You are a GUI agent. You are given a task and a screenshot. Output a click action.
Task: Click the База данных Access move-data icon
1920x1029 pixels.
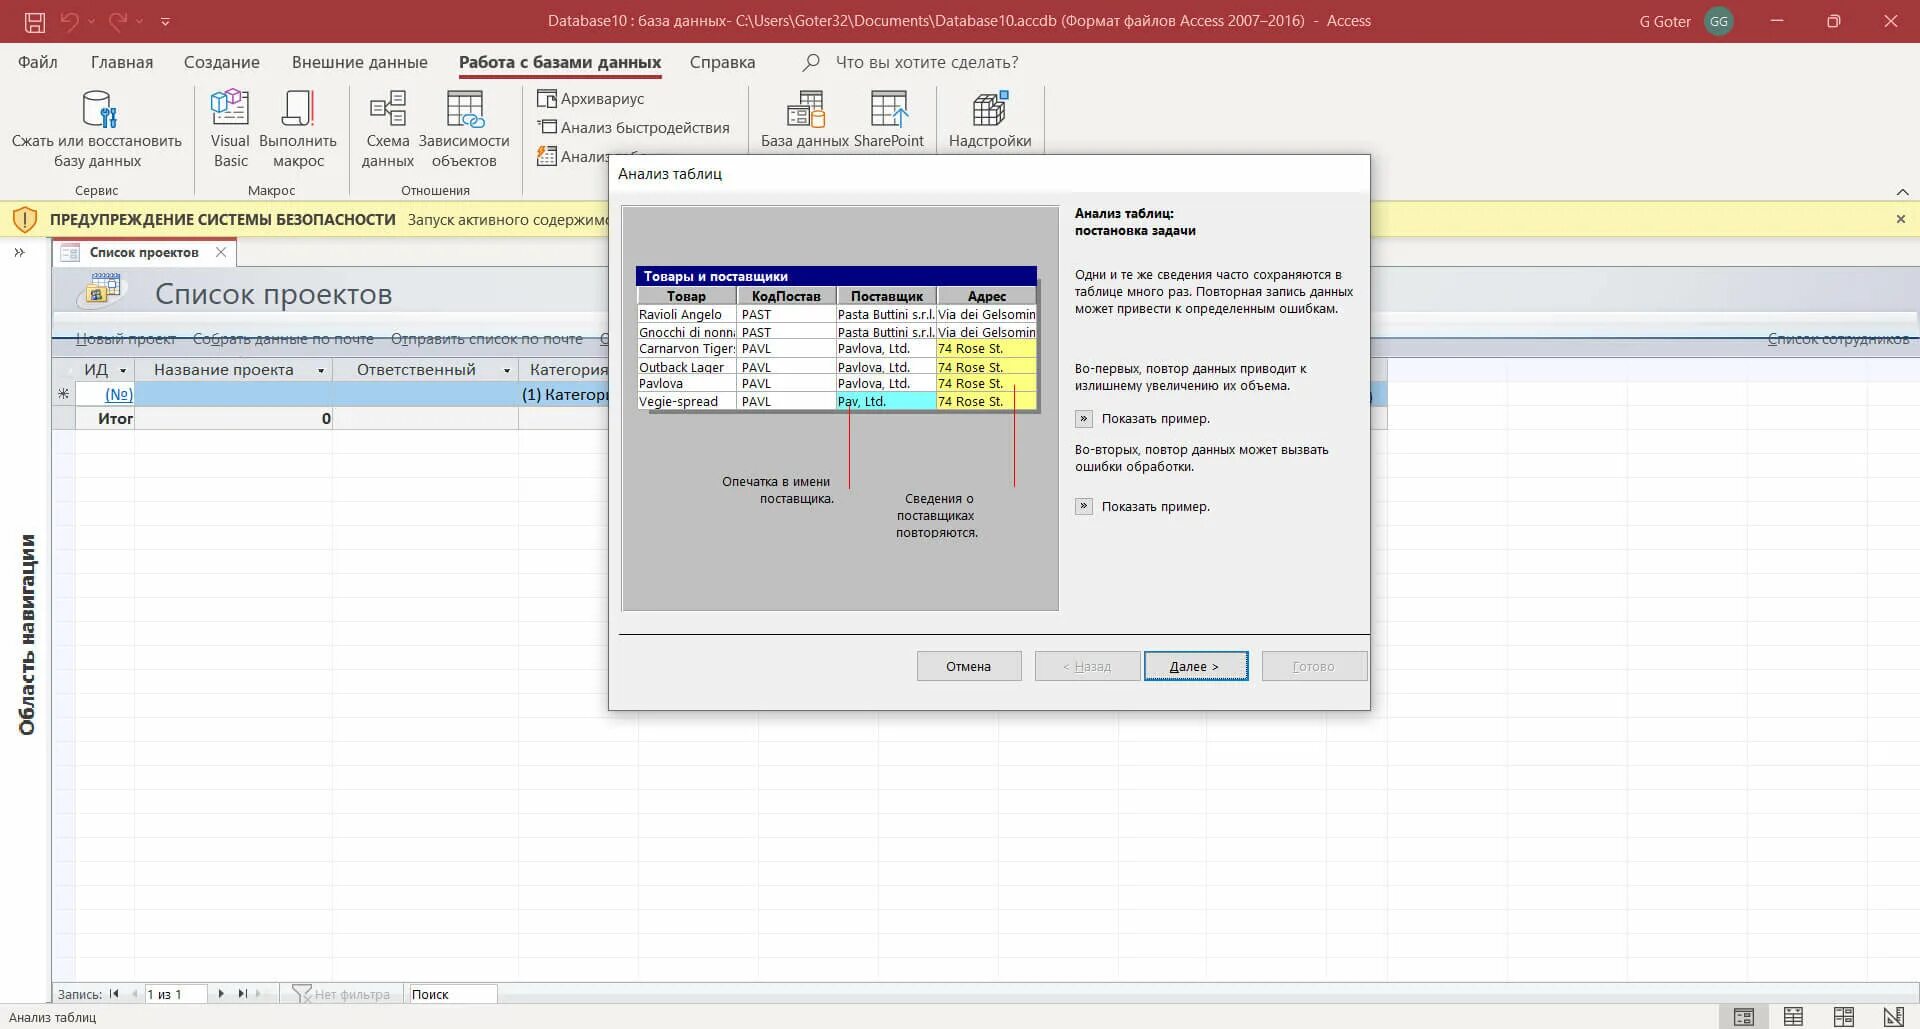(x=805, y=120)
